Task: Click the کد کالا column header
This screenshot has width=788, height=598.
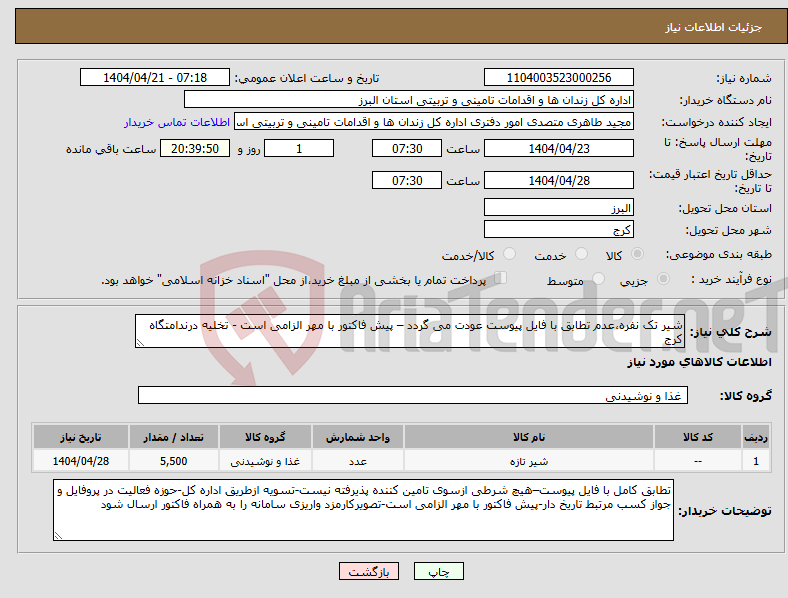Action: coord(698,437)
